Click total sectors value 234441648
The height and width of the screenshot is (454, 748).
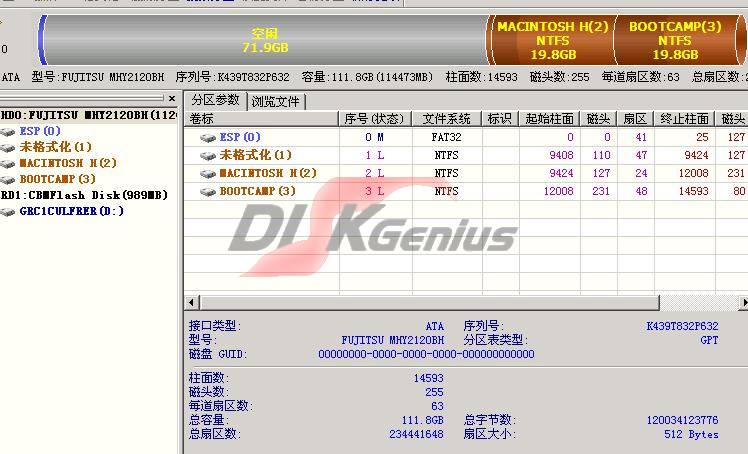(x=416, y=434)
